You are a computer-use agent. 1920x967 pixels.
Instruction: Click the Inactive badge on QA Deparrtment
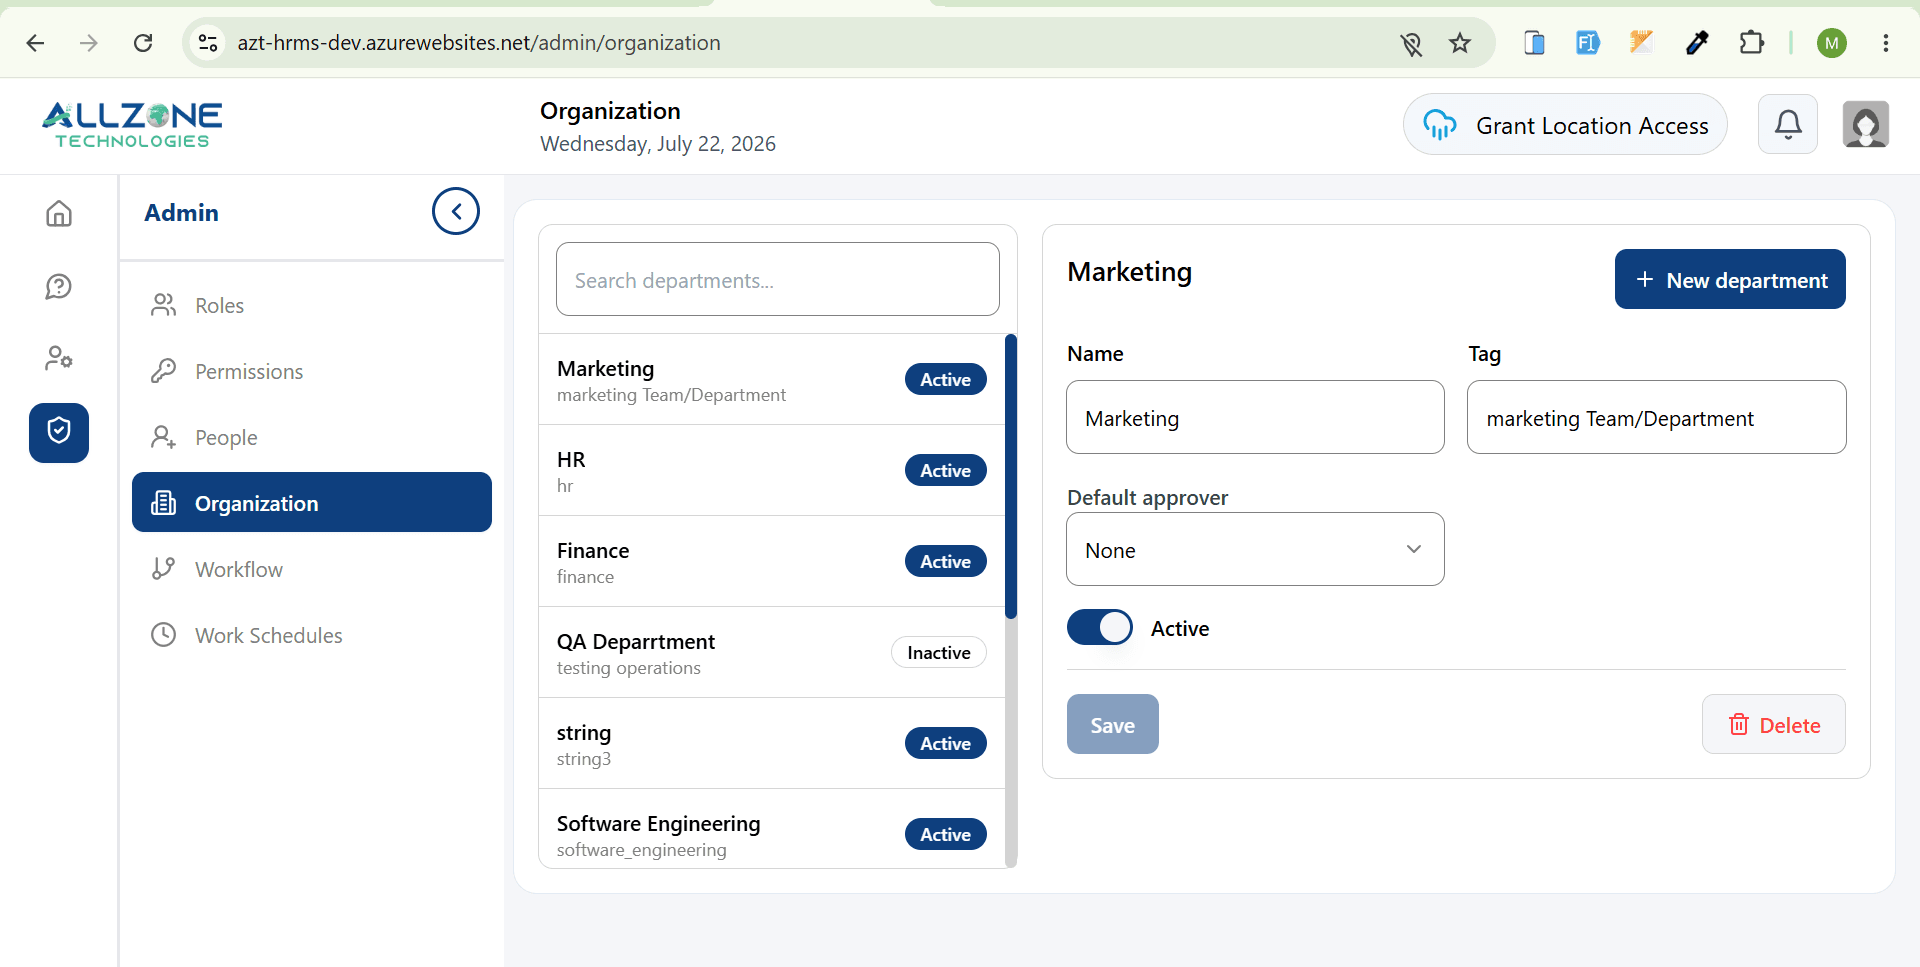coord(938,652)
